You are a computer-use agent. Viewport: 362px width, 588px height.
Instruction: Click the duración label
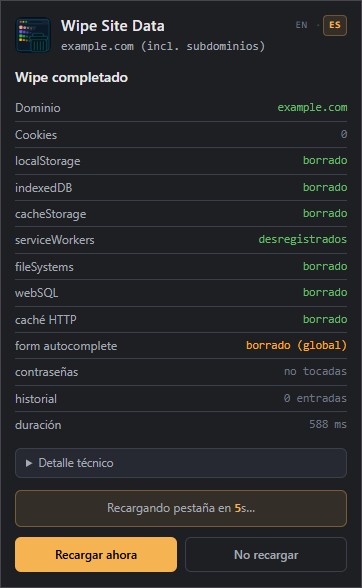(38, 425)
